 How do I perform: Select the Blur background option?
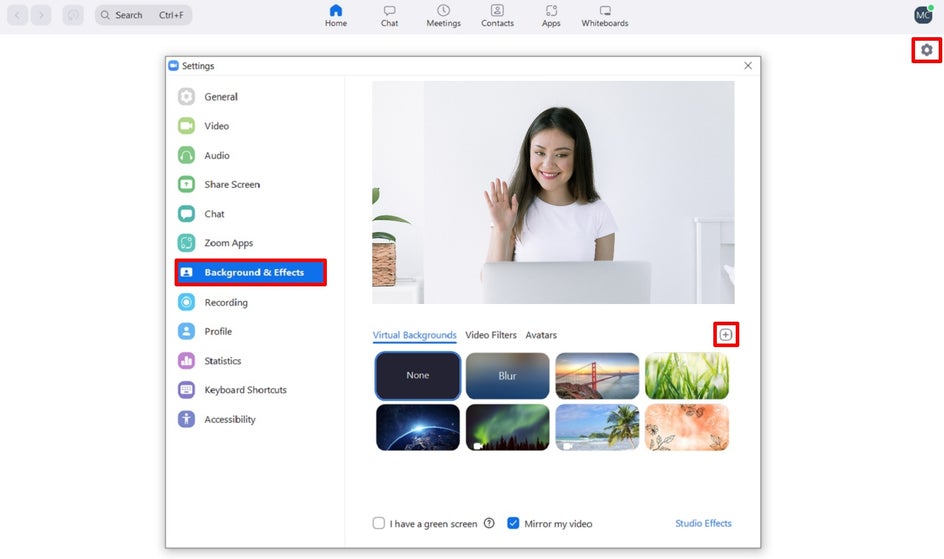tap(508, 375)
